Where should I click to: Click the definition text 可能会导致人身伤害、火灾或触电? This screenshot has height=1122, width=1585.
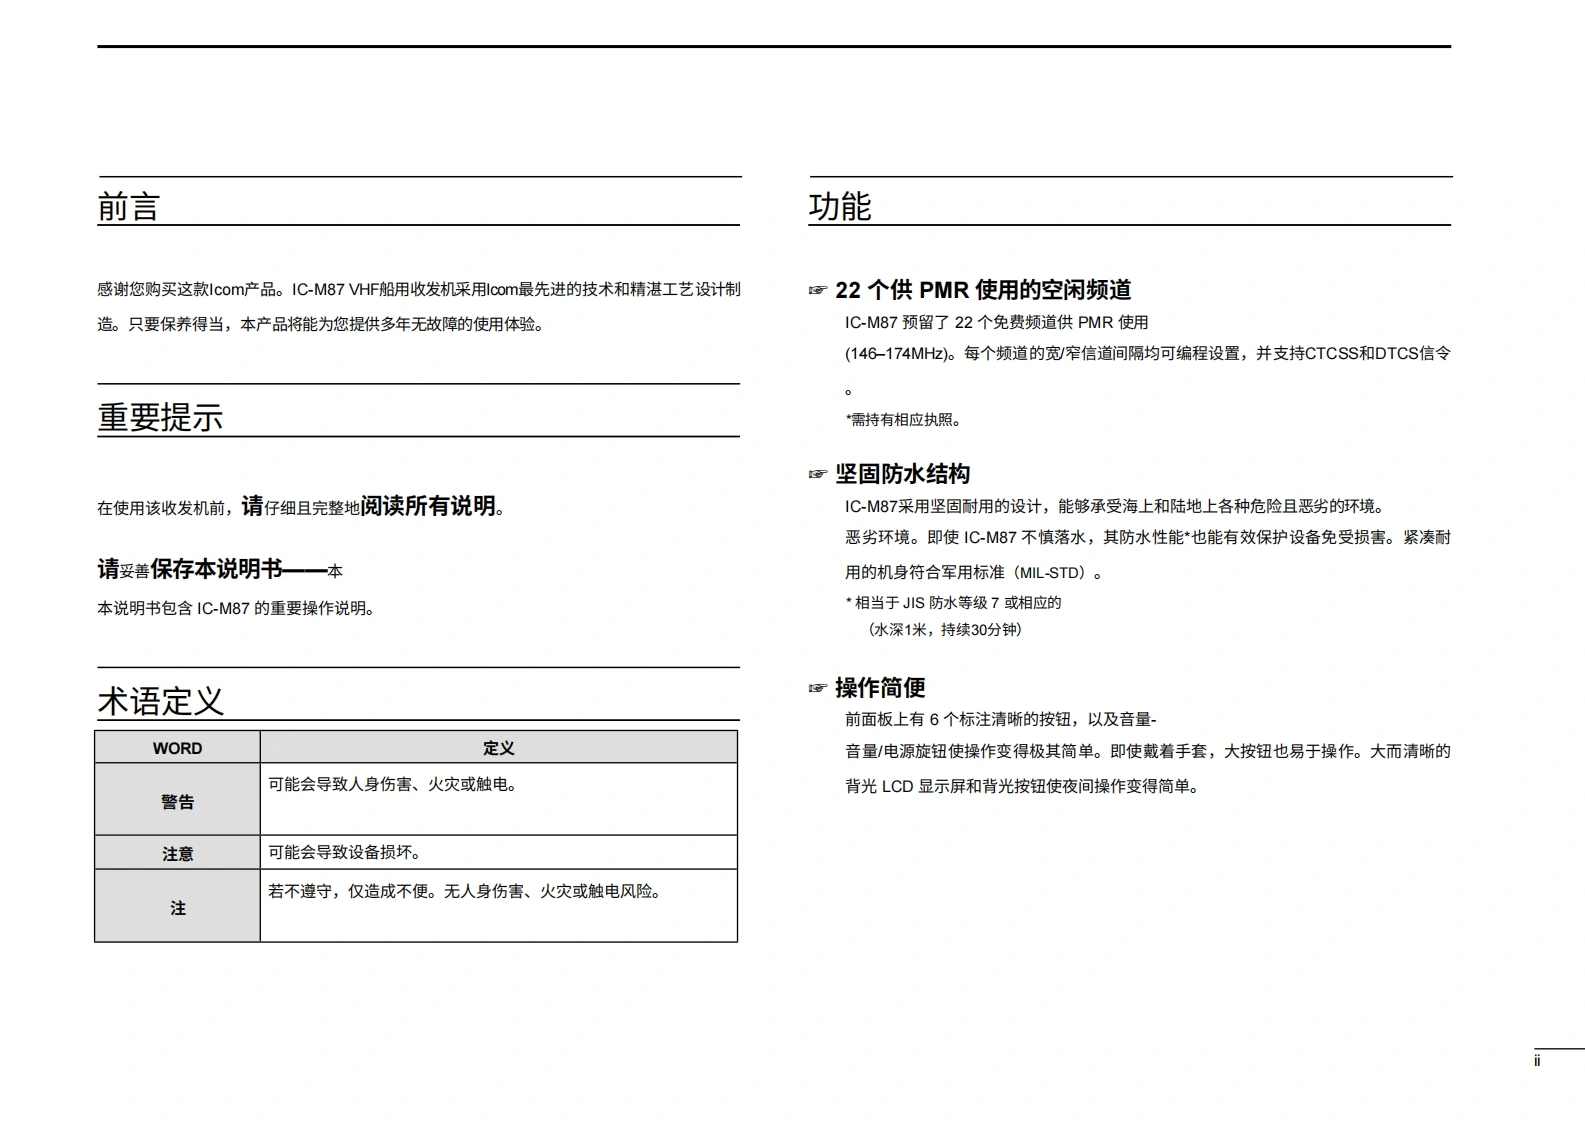(x=394, y=785)
